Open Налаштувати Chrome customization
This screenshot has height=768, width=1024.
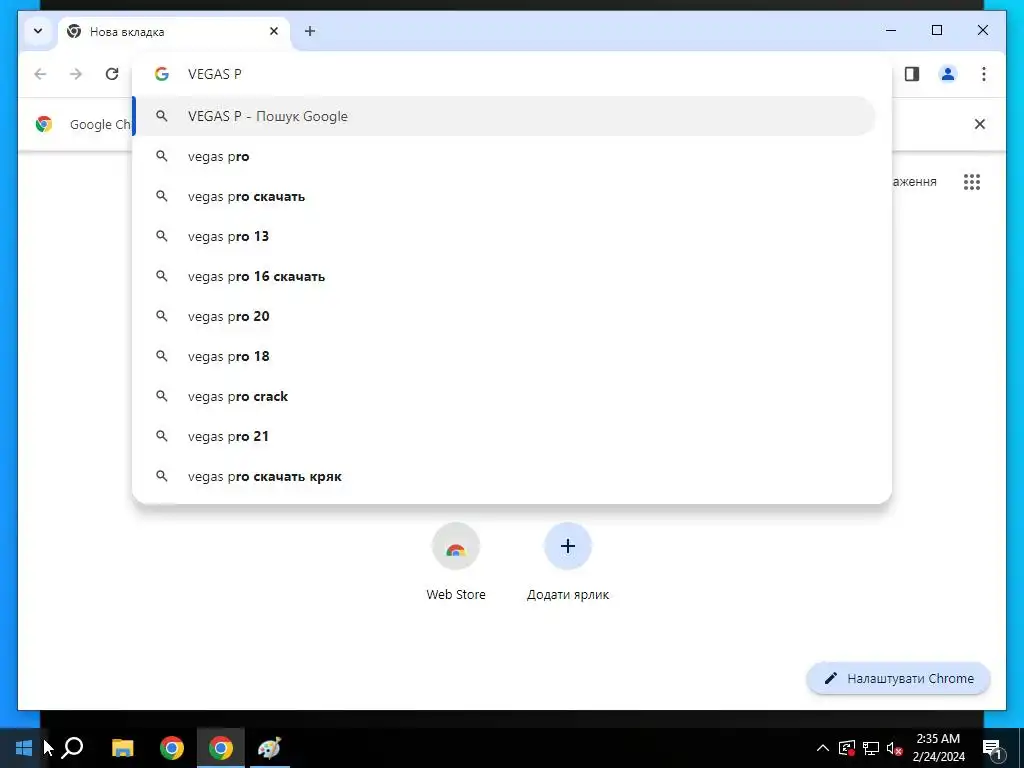[x=899, y=679]
